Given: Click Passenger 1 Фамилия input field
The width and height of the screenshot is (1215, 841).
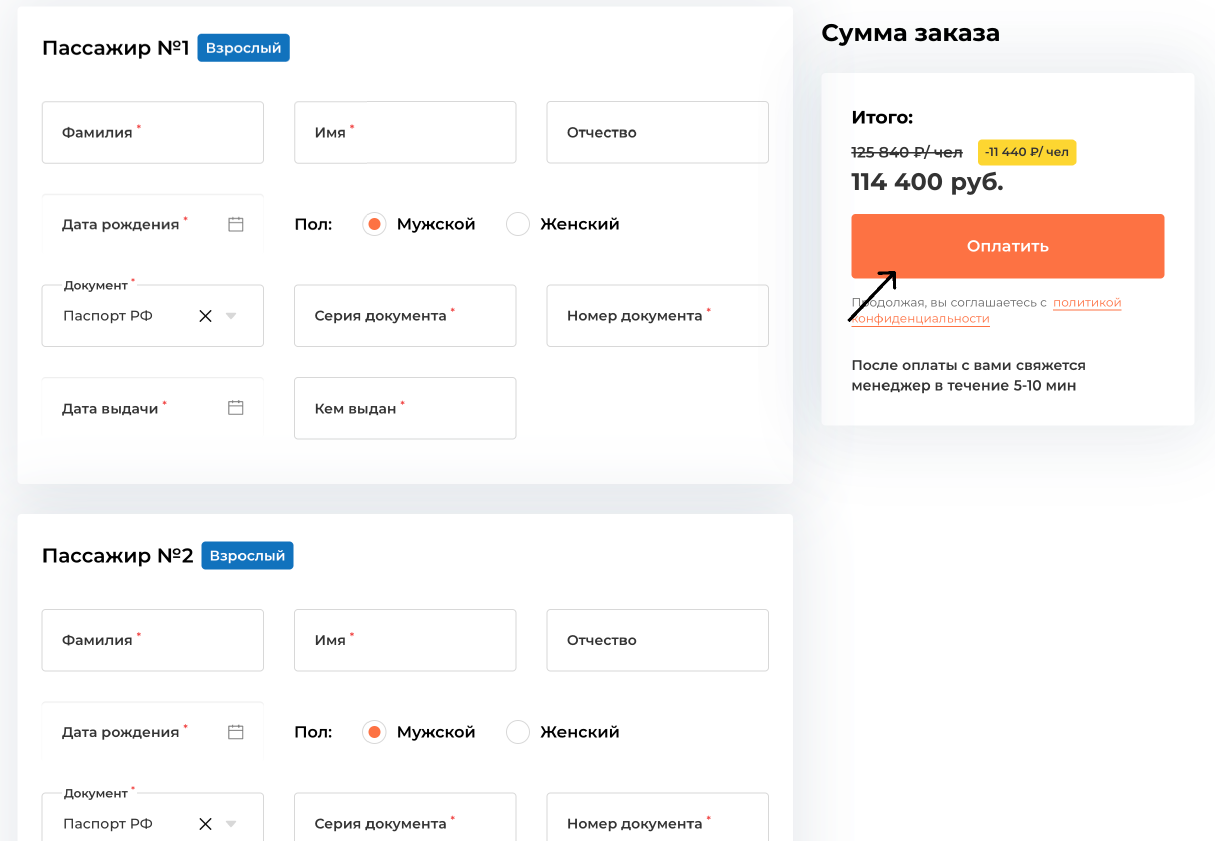Looking at the screenshot, I should (x=152, y=132).
